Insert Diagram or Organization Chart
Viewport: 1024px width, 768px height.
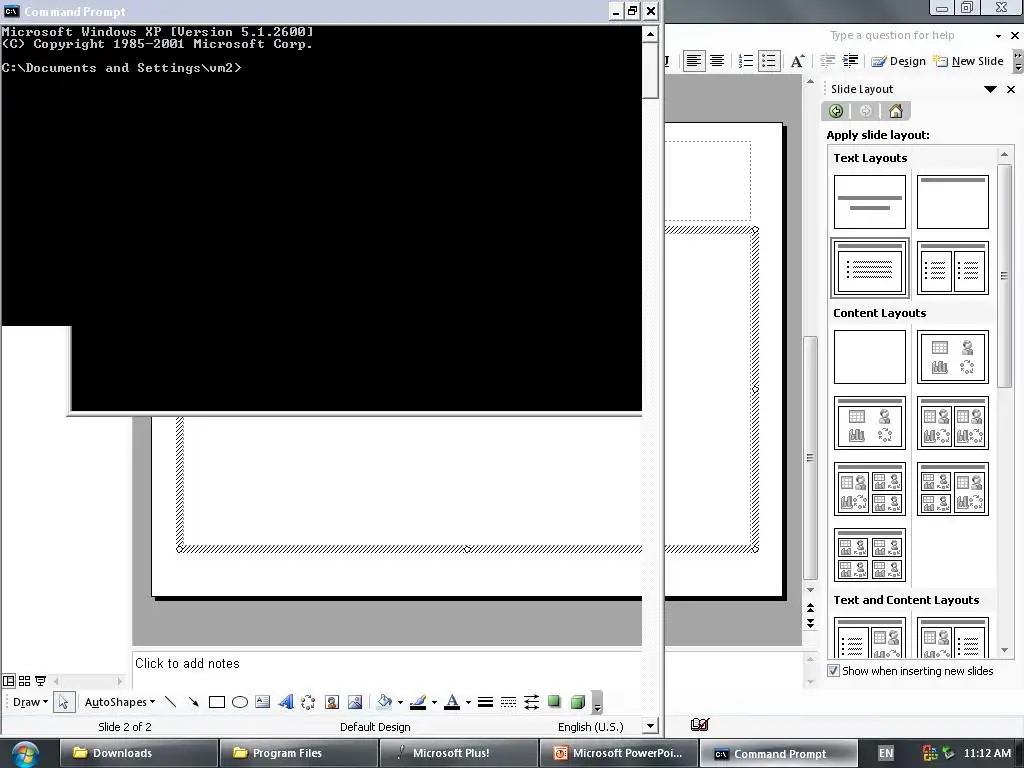308,702
